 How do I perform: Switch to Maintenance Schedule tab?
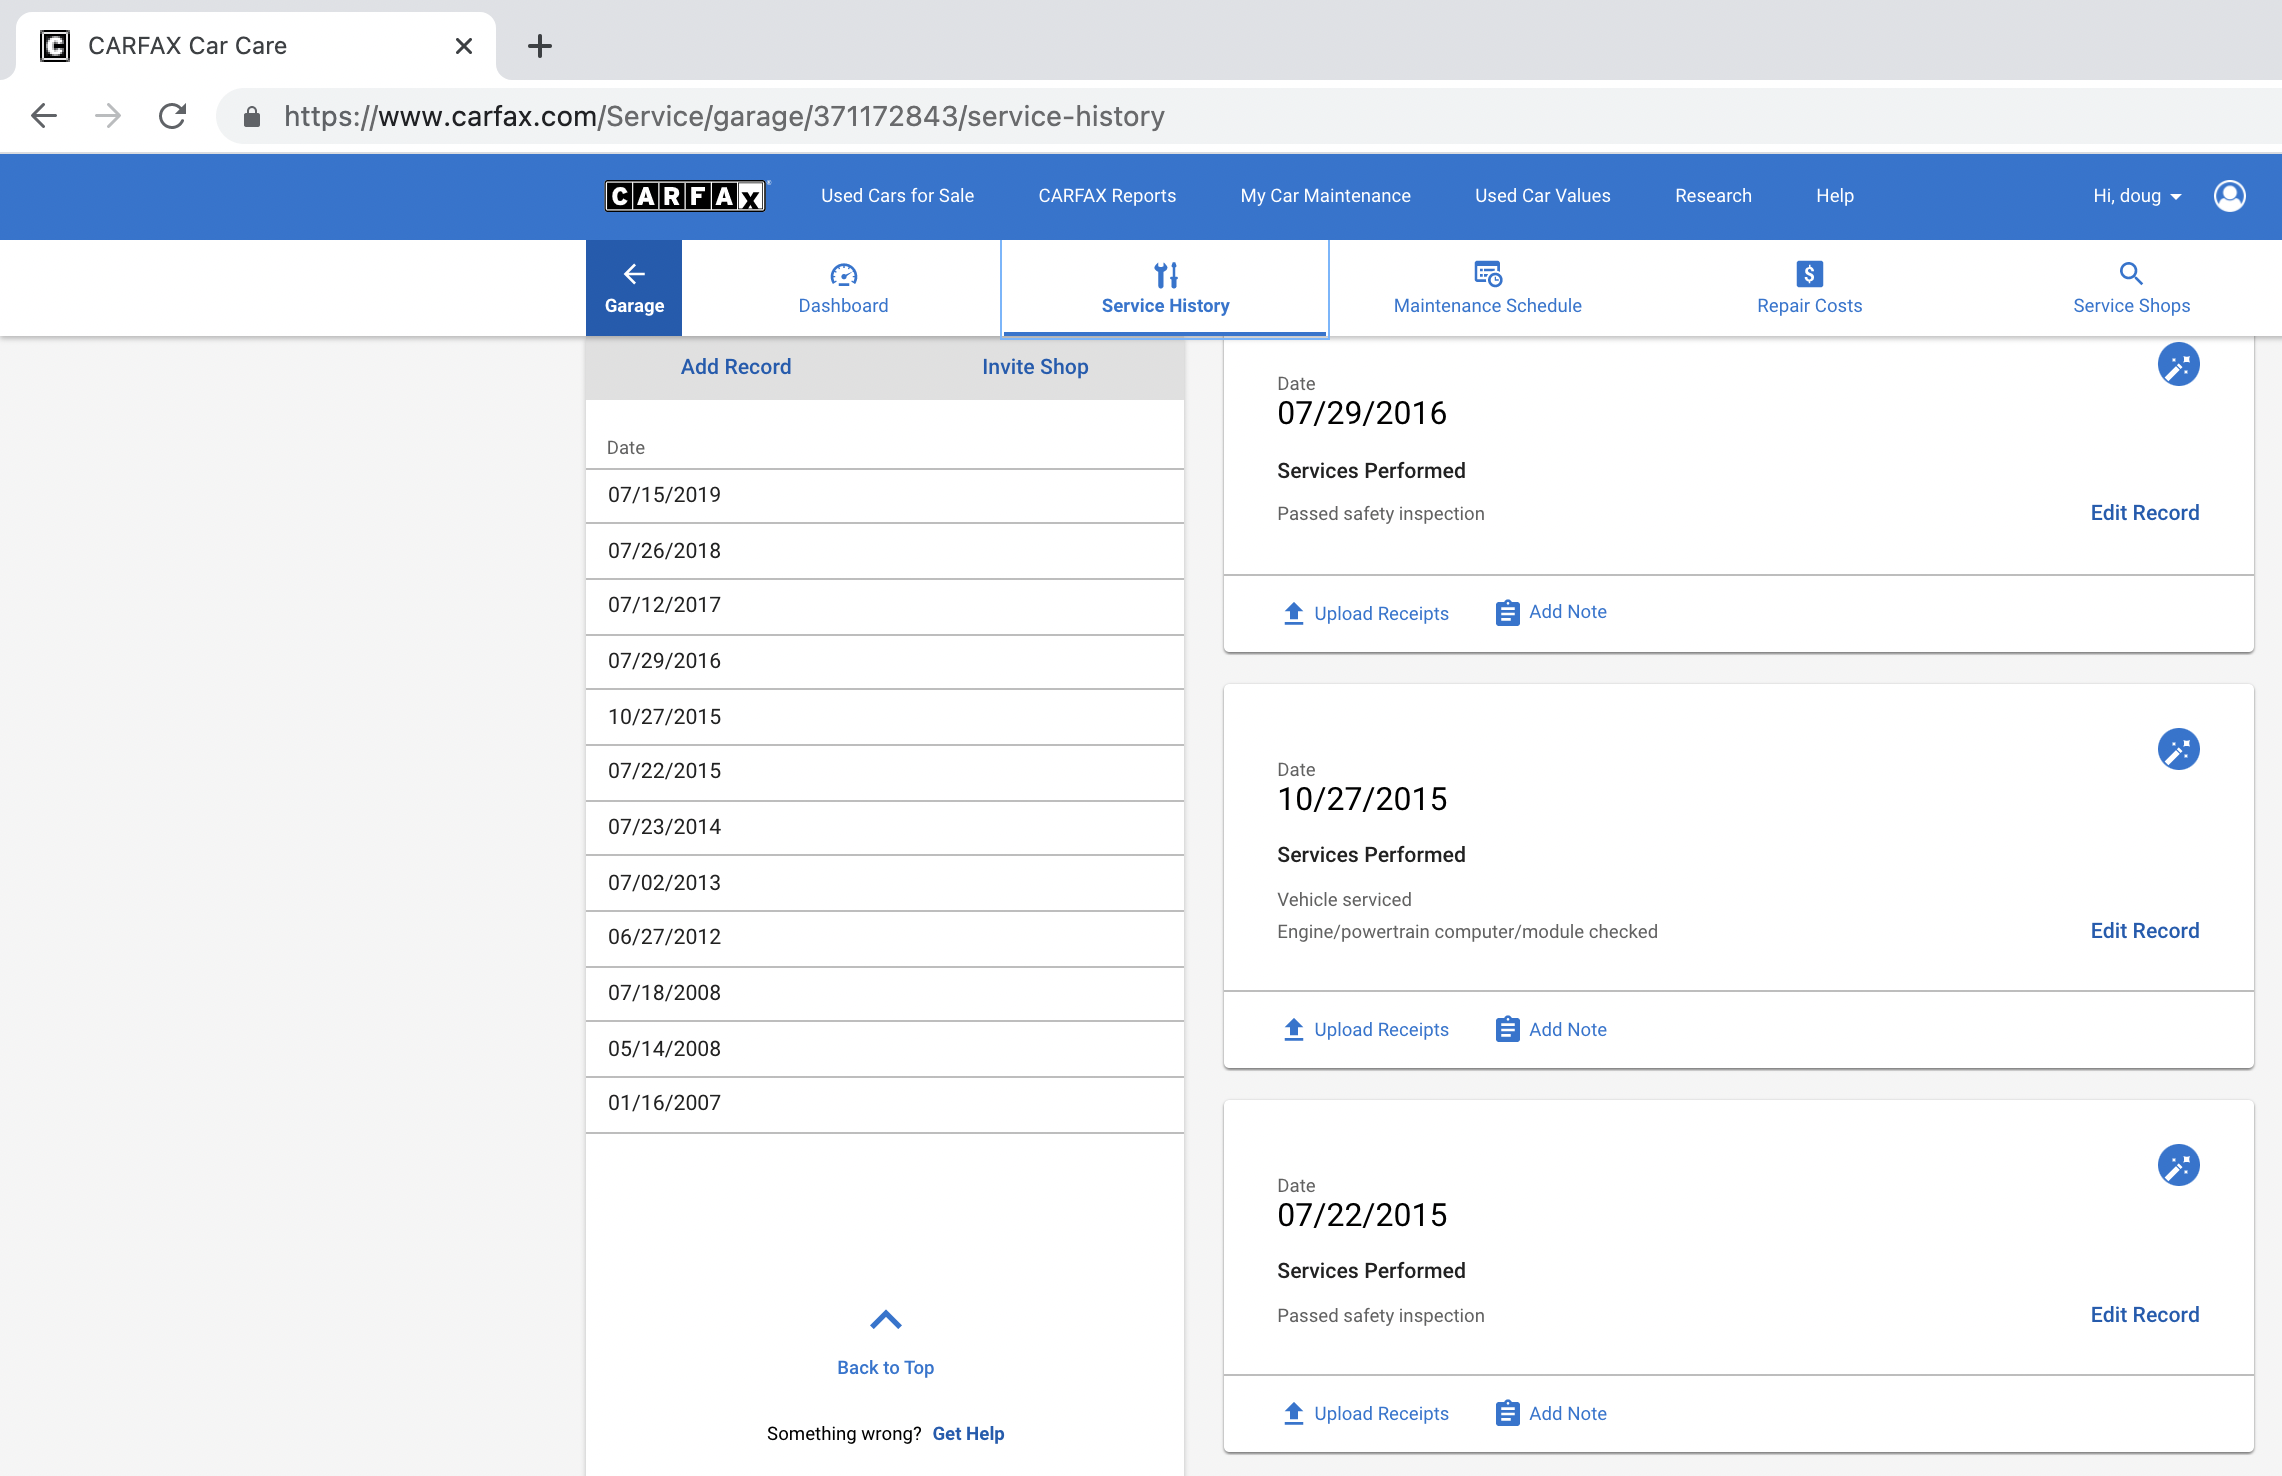pos(1488,288)
